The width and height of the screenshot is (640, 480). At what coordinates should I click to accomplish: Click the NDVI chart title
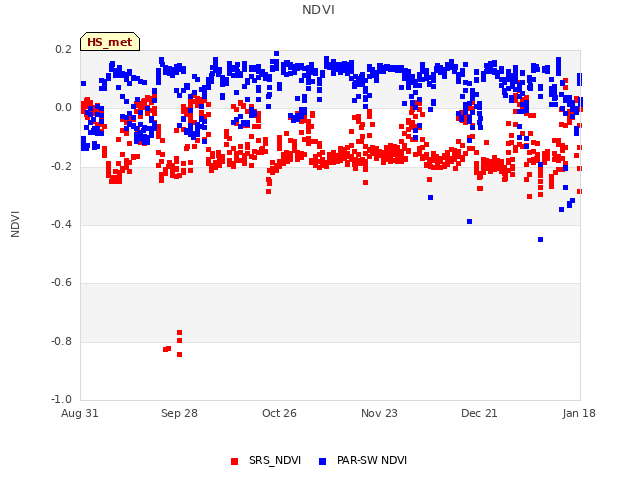(x=318, y=10)
